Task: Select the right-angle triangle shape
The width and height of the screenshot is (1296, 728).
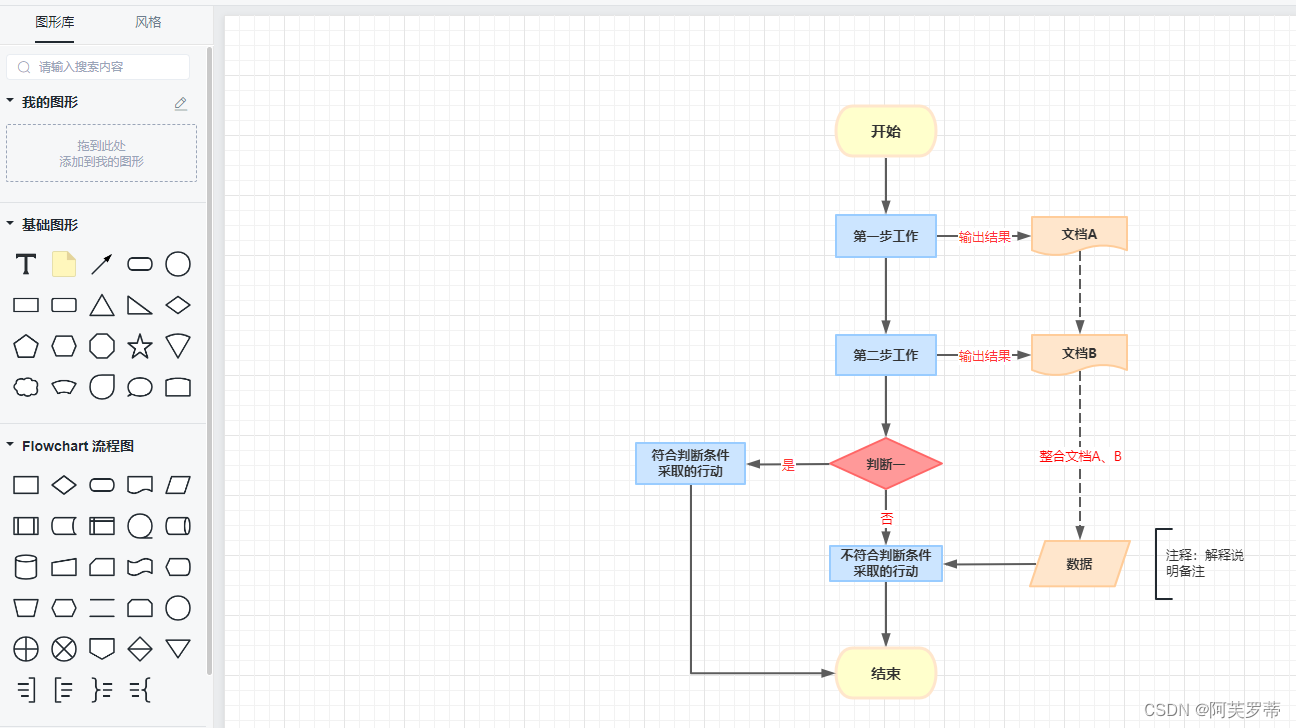Action: (x=140, y=305)
